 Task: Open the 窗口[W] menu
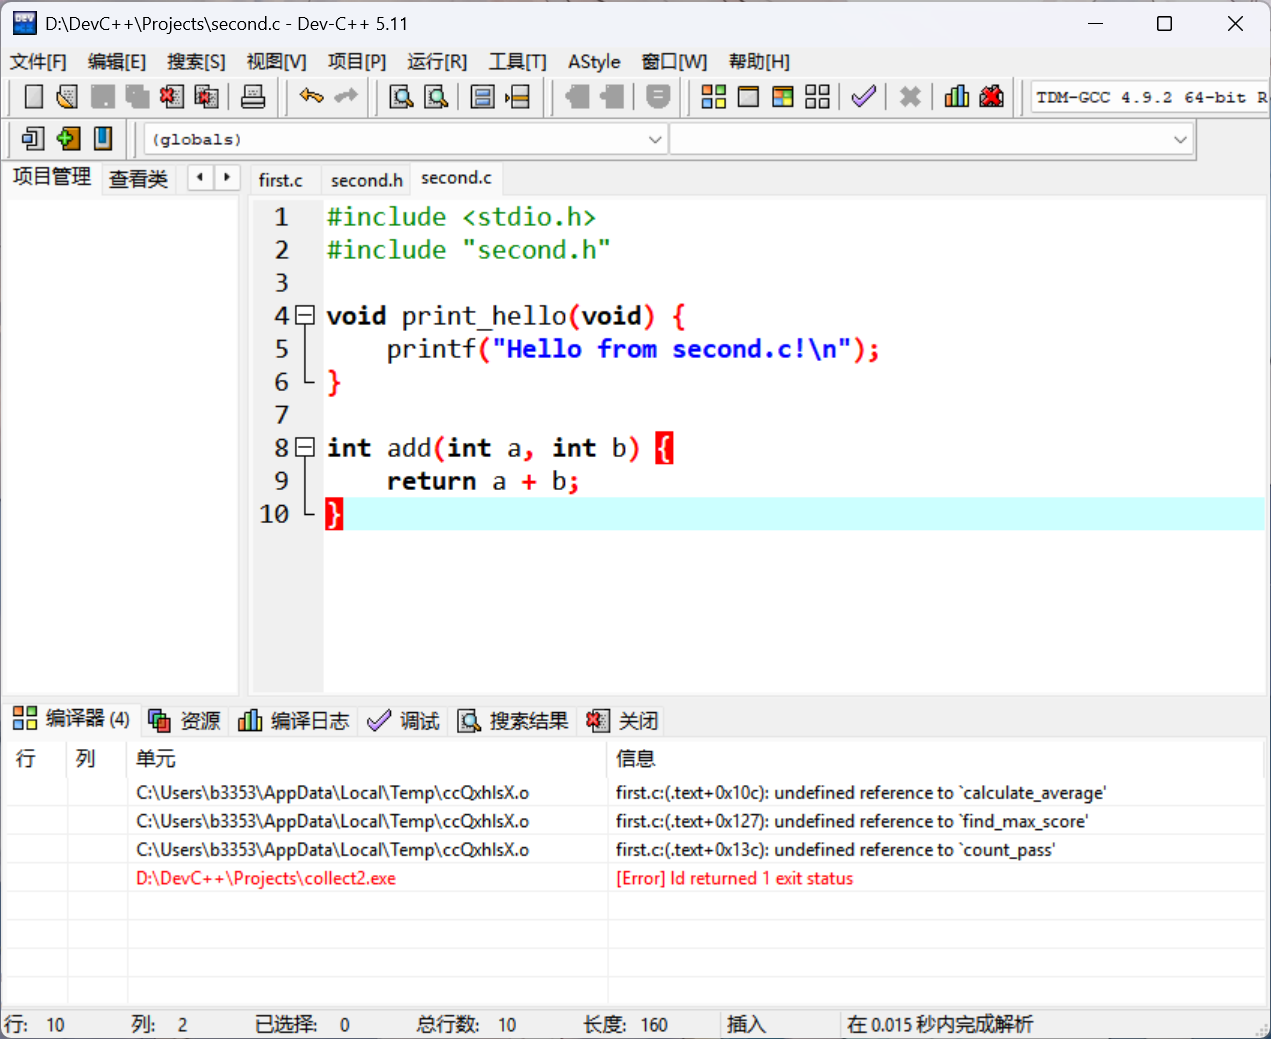pos(674,62)
